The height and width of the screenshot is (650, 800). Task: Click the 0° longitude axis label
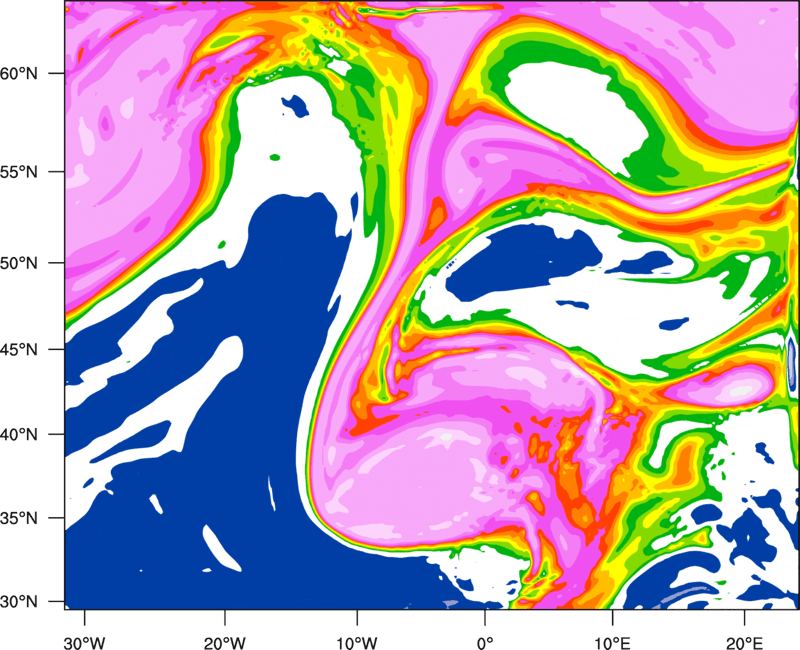pos(485,643)
